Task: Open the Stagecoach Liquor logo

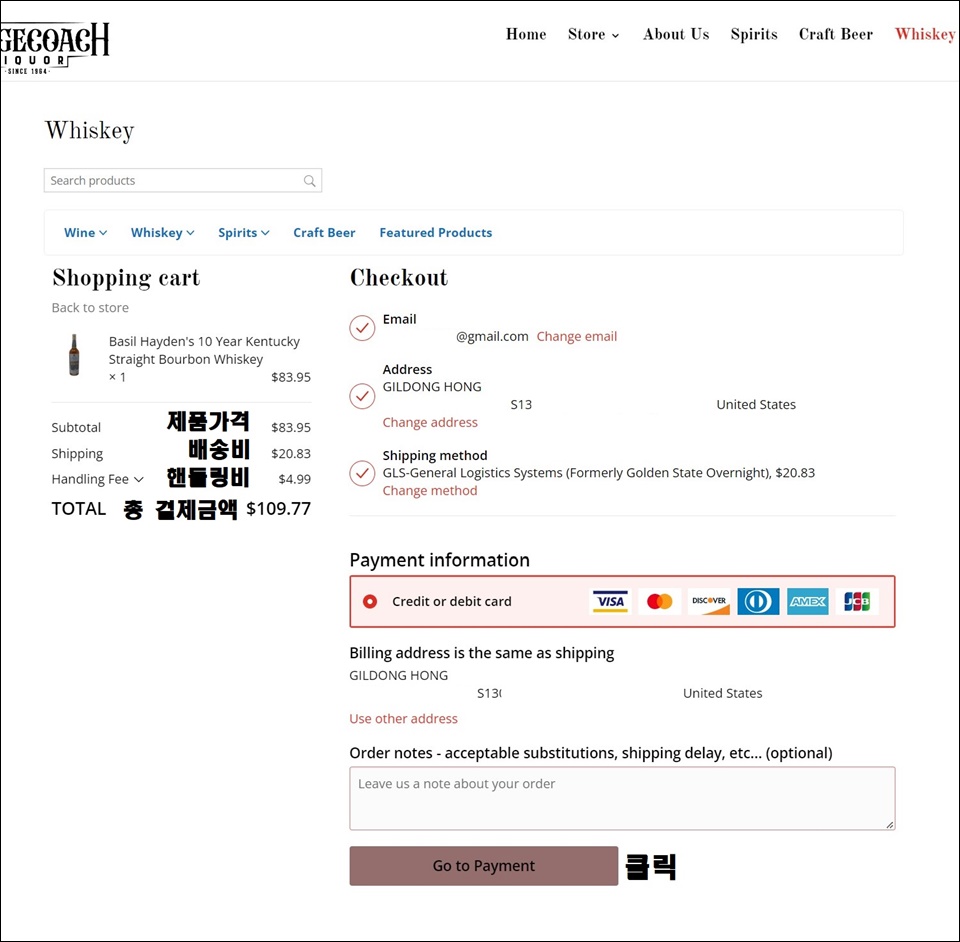Action: (x=55, y=48)
